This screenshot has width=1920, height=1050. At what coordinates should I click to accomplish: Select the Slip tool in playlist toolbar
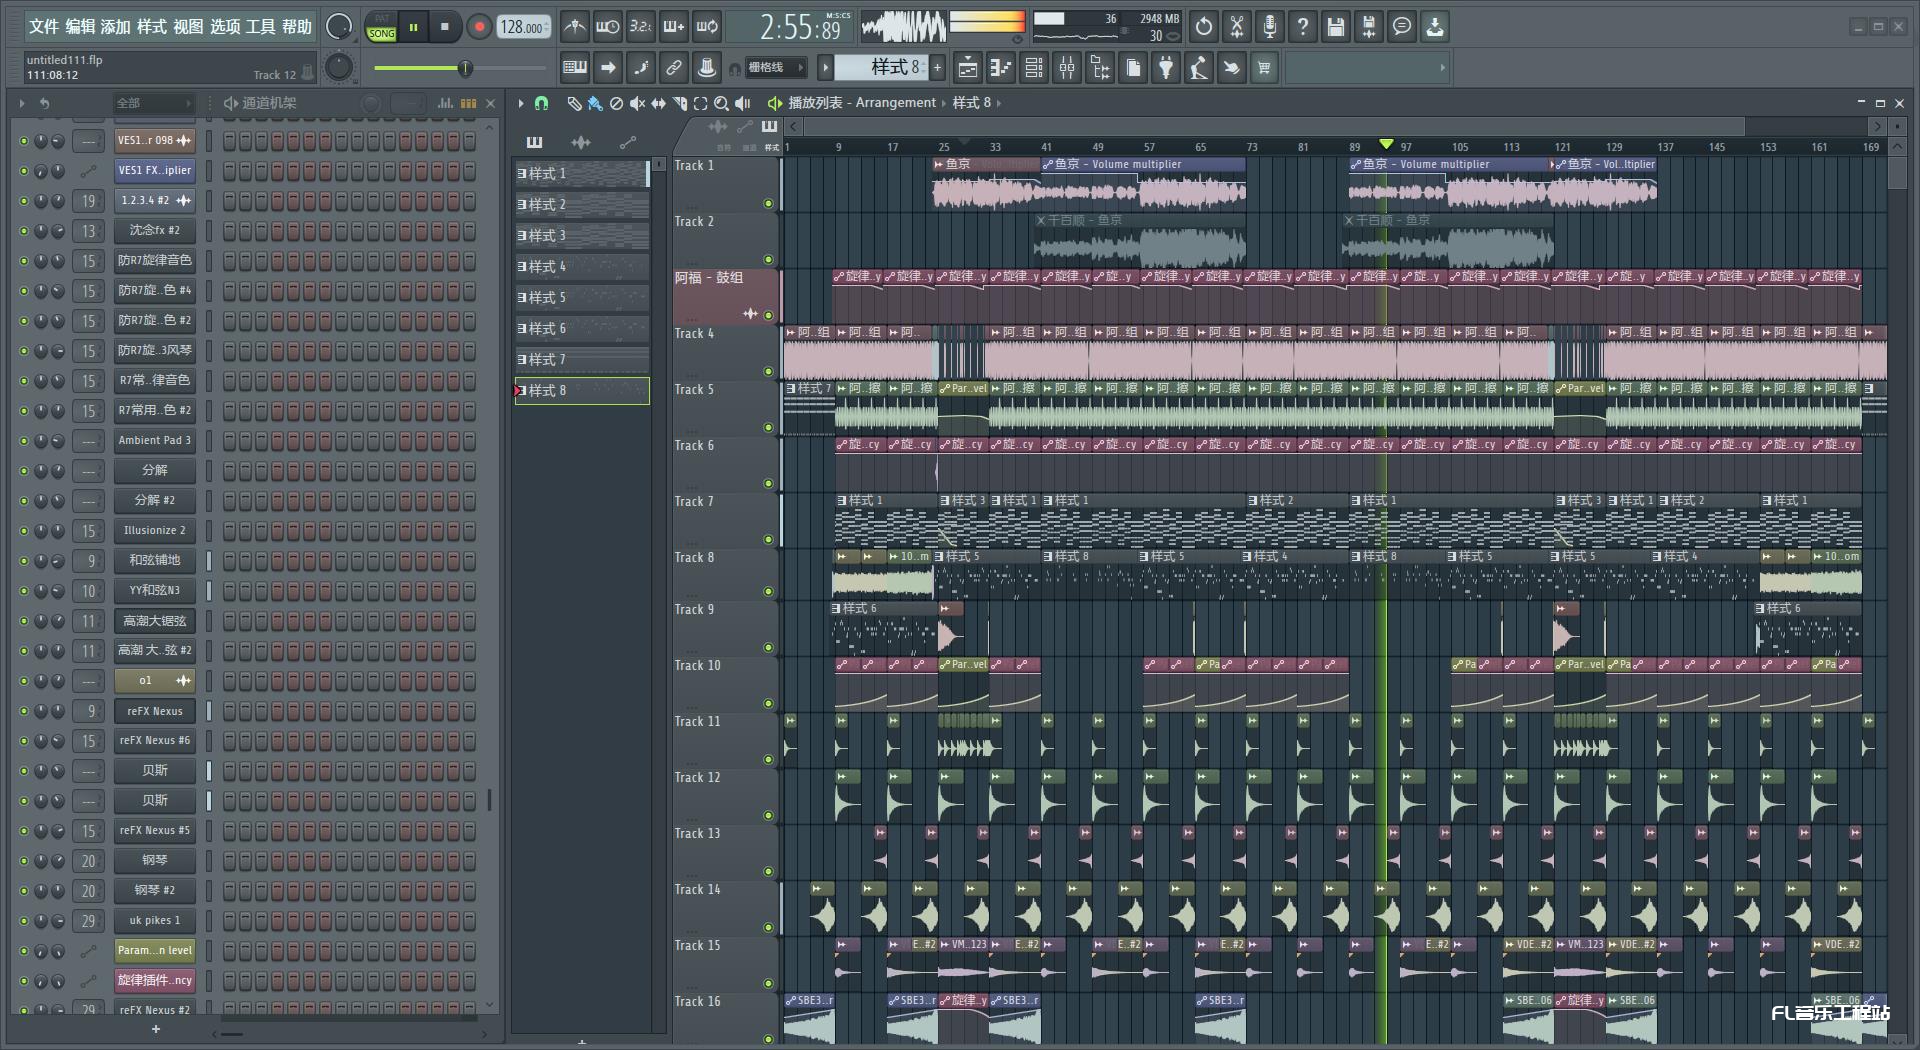(x=658, y=103)
